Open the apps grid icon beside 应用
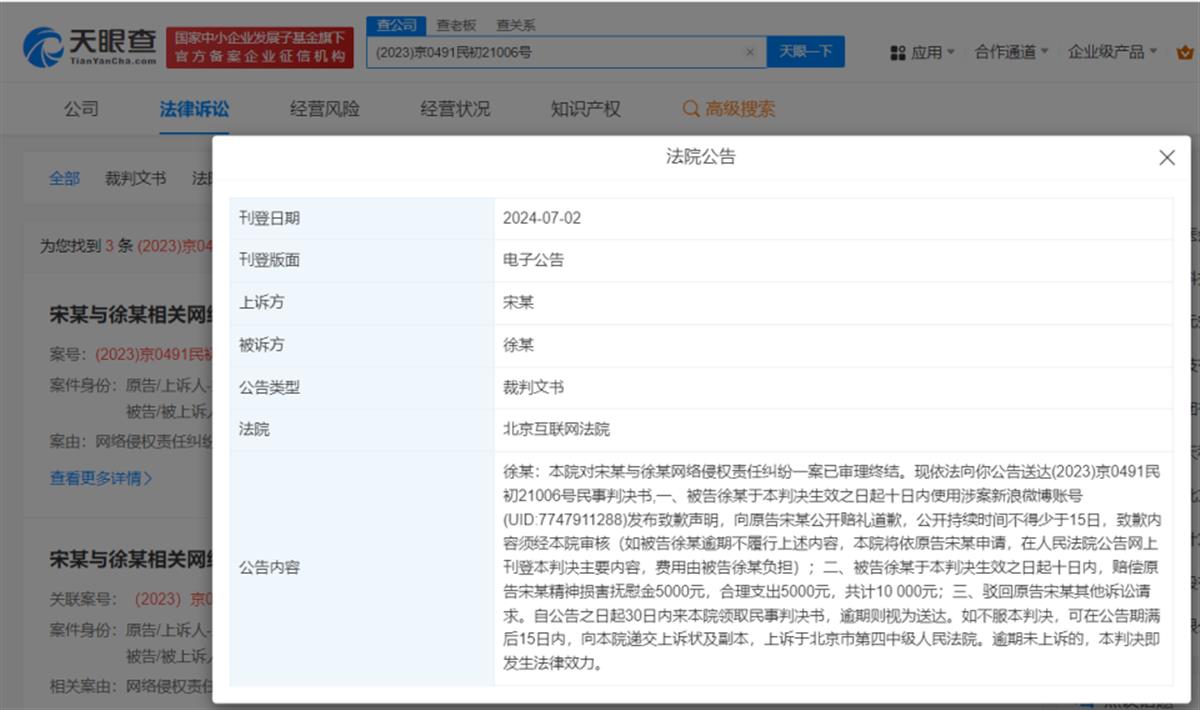Viewport: 1200px width, 710px height. pyautogui.click(x=898, y=52)
